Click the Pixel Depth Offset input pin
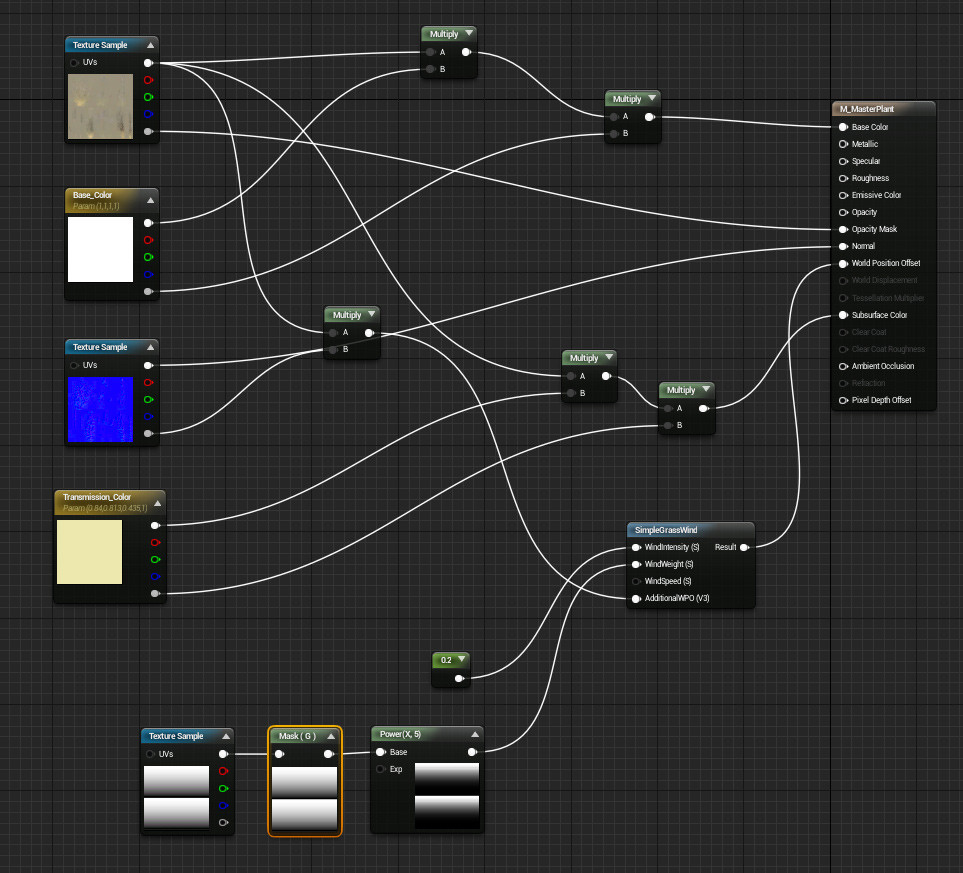The width and height of the screenshot is (963, 873). click(x=843, y=400)
